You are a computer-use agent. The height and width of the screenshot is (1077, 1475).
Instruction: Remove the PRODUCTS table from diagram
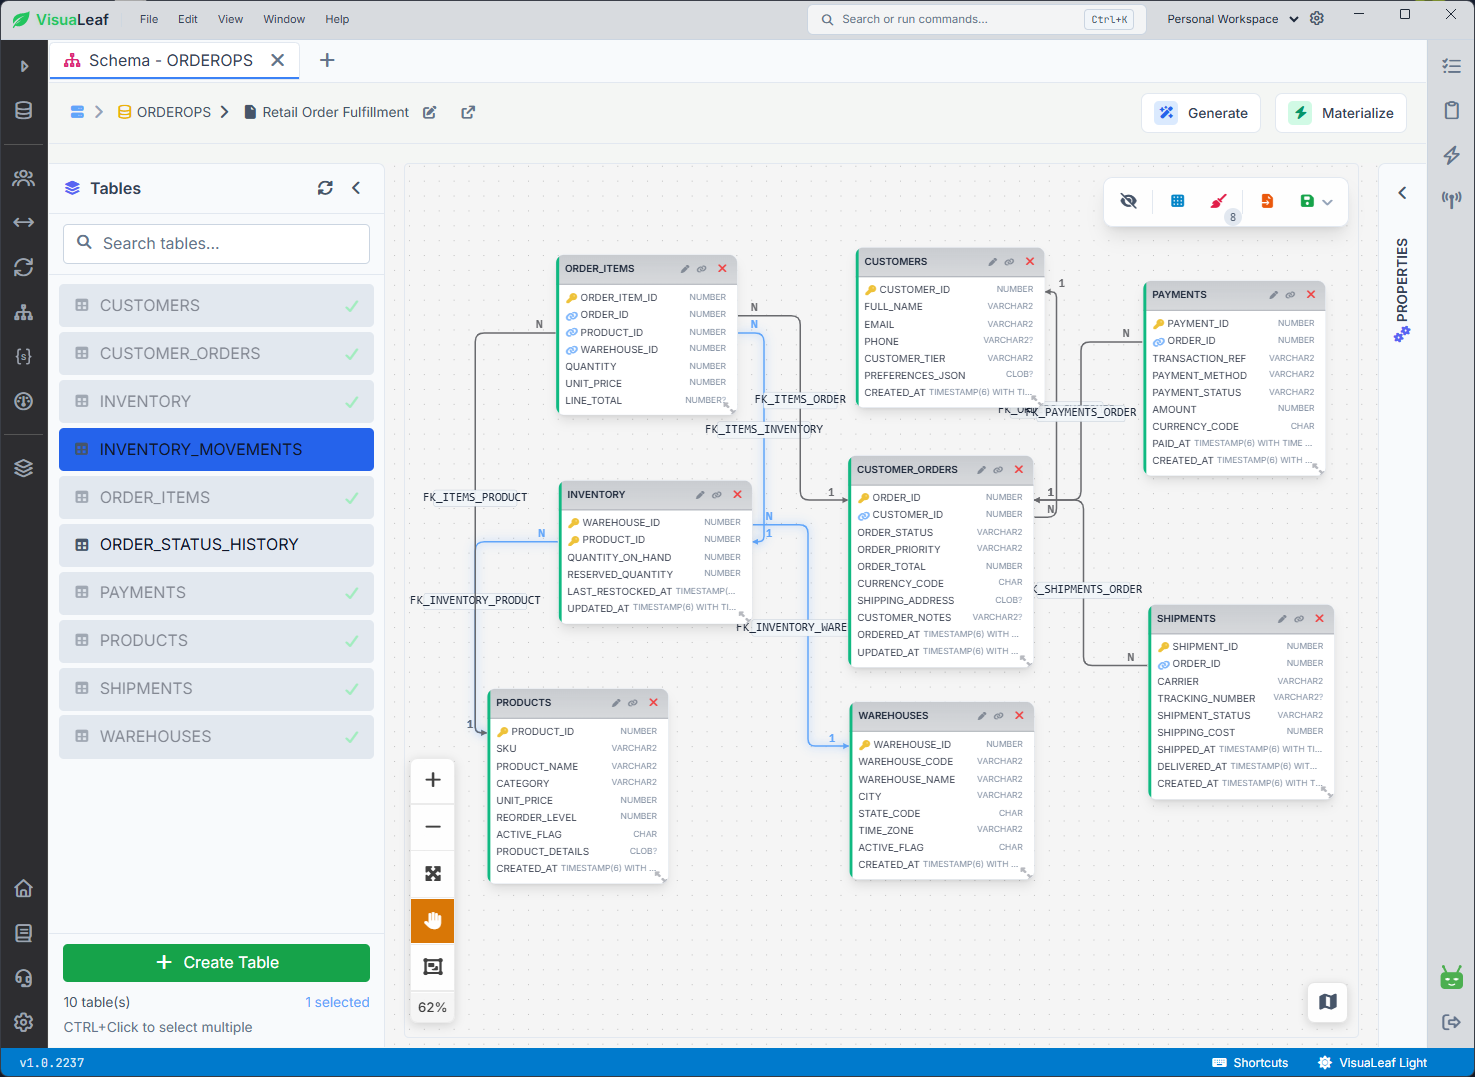point(654,703)
